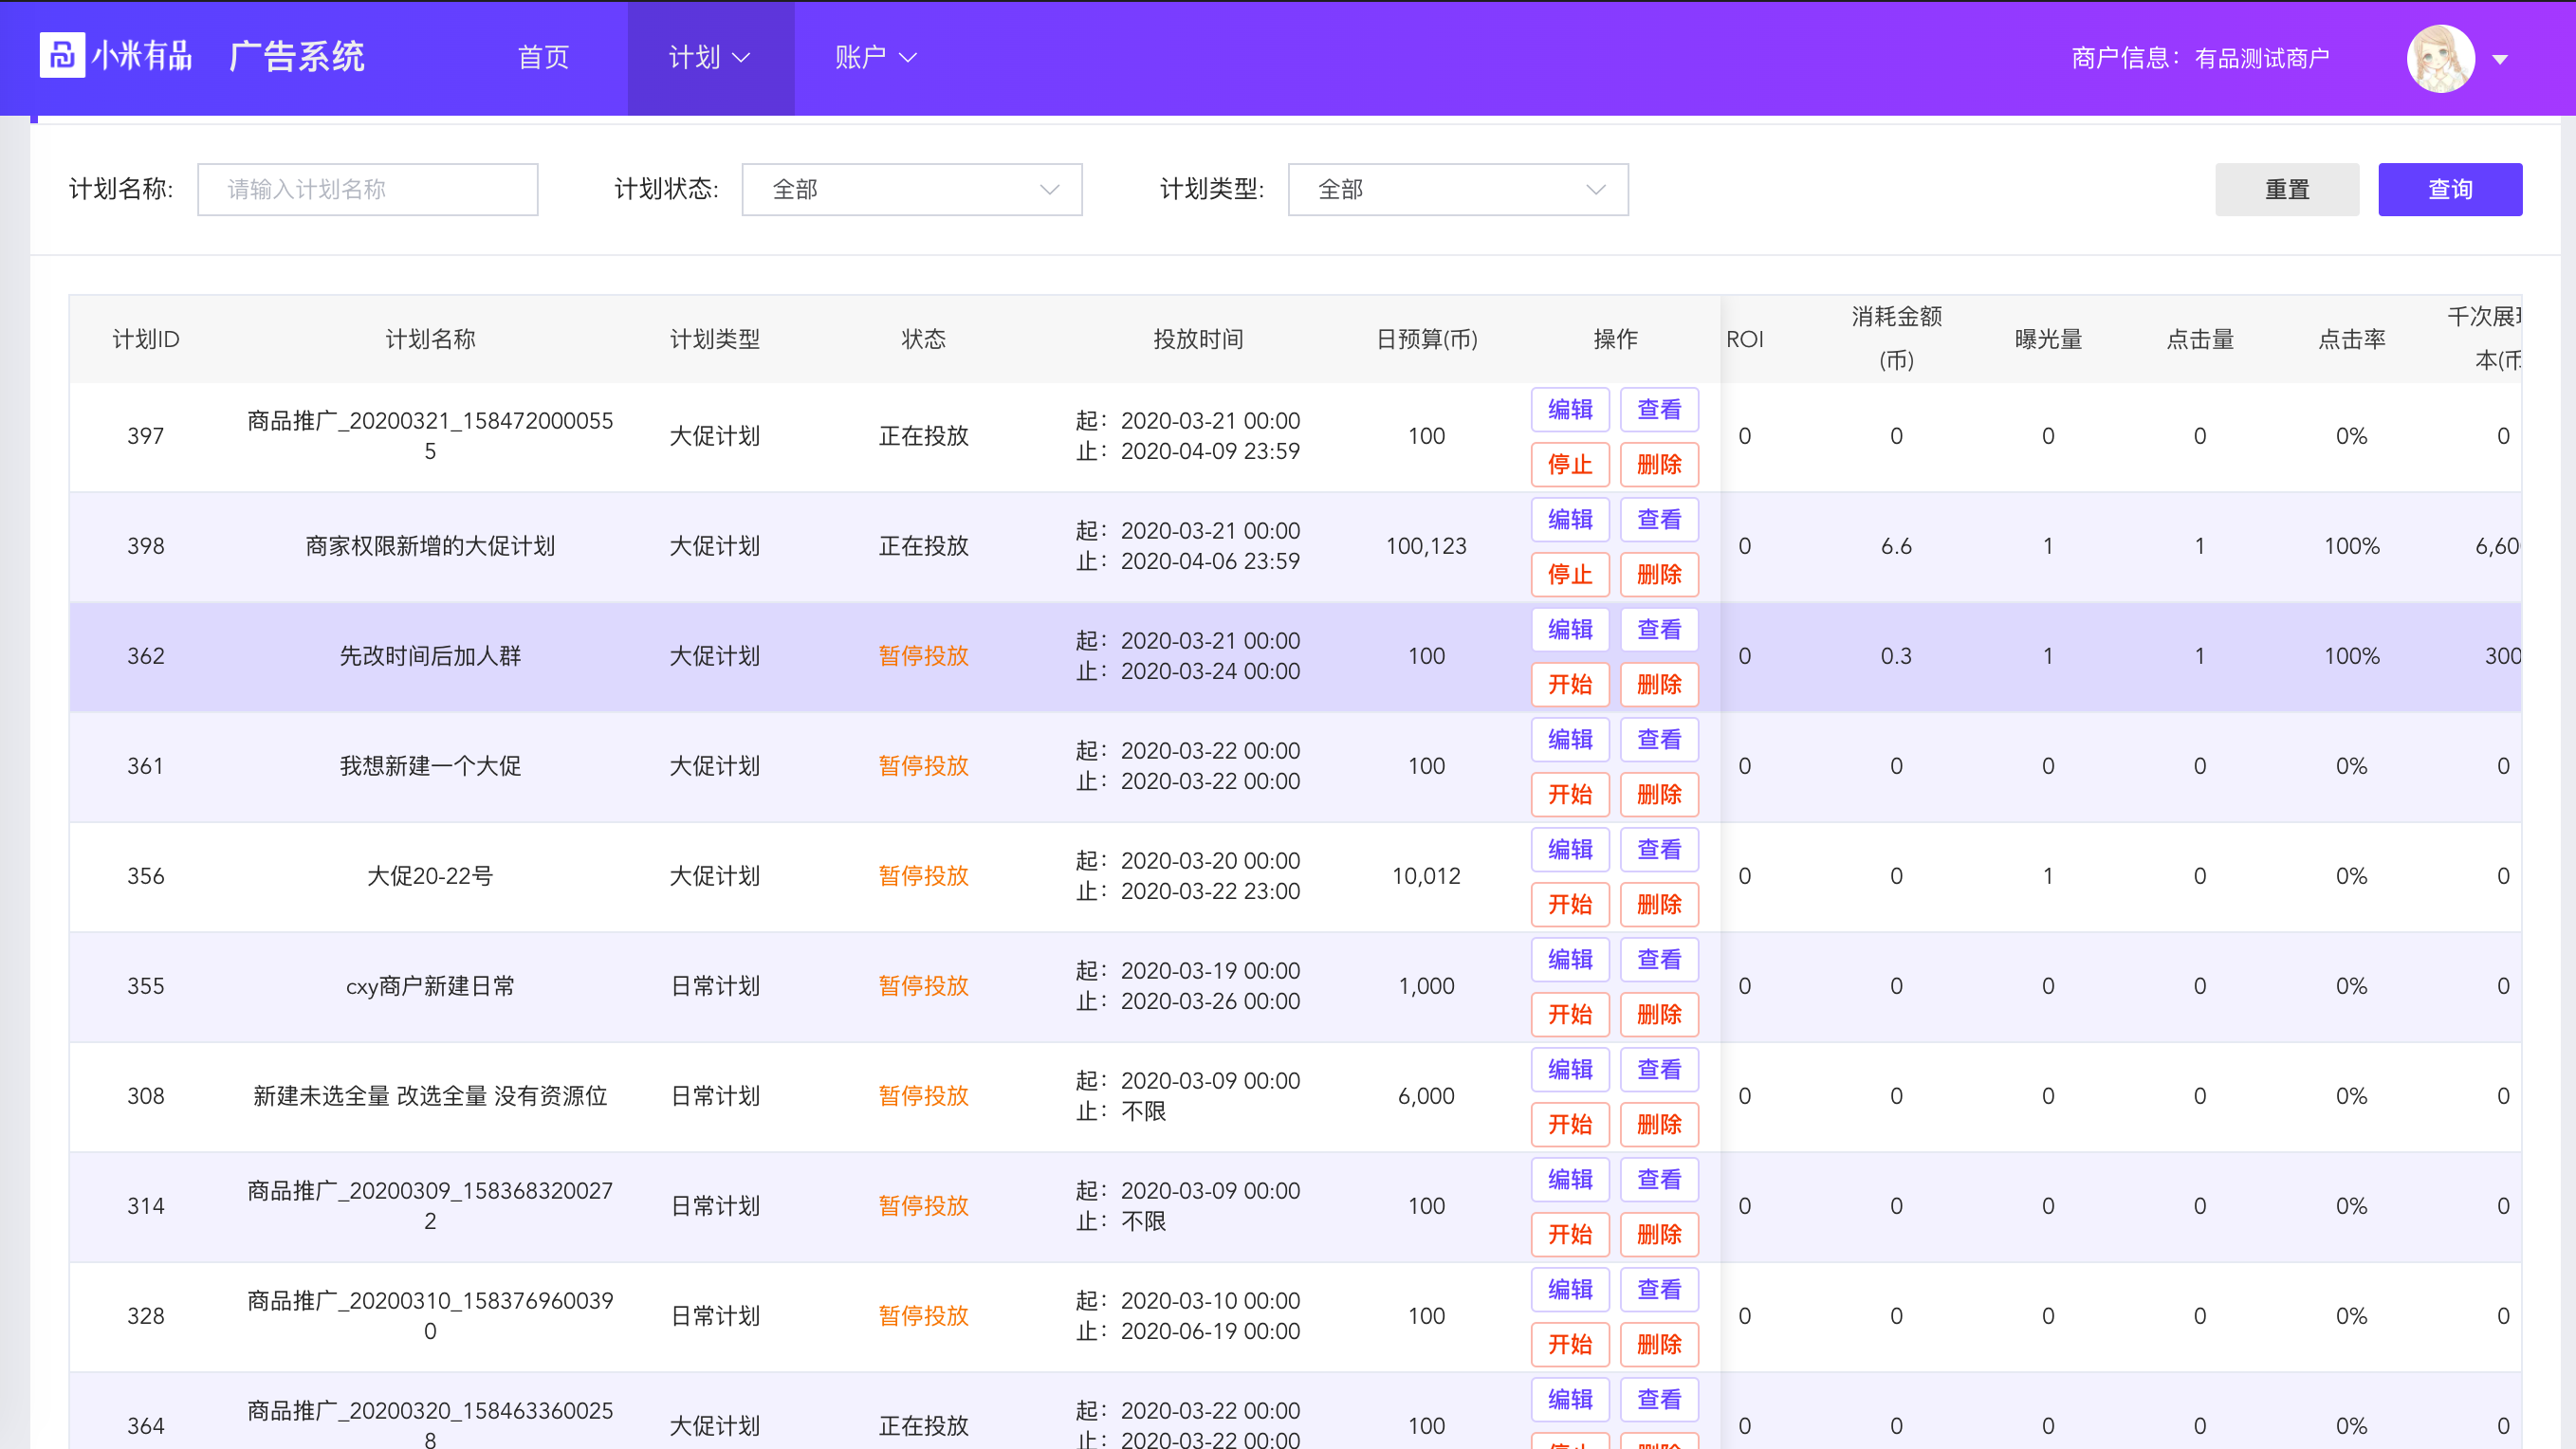Click 编辑 for plan 397
Image resolution: width=2576 pixels, height=1449 pixels.
tap(1569, 409)
